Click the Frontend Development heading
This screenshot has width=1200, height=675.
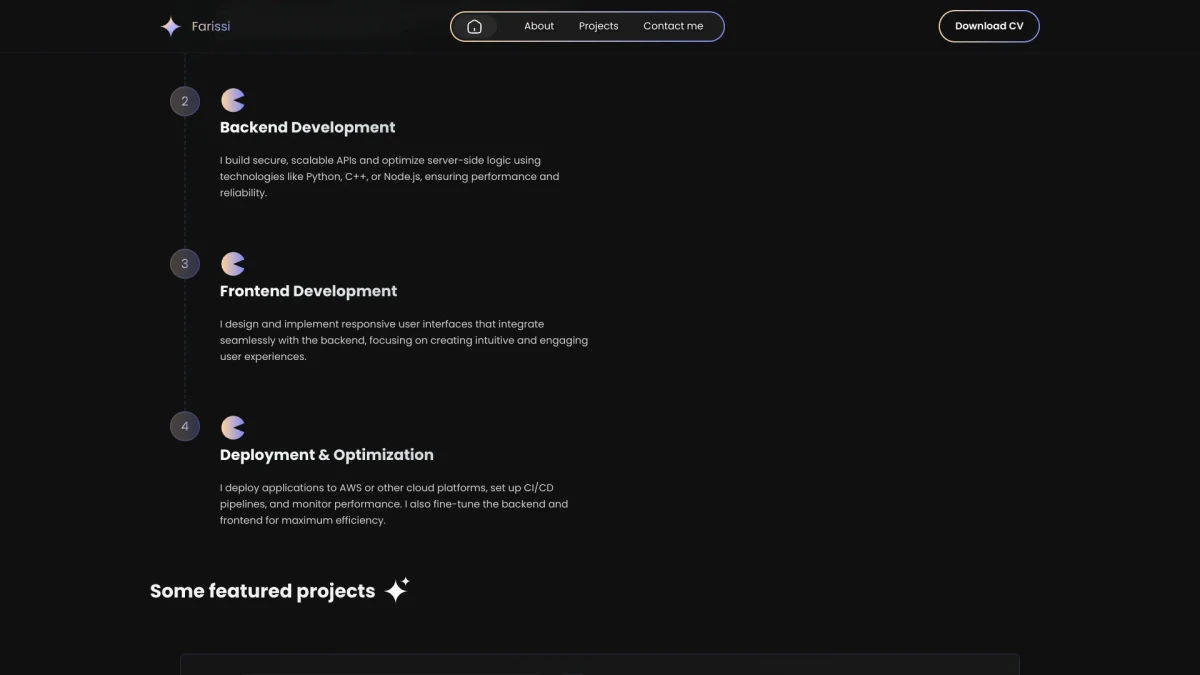pyautogui.click(x=308, y=291)
